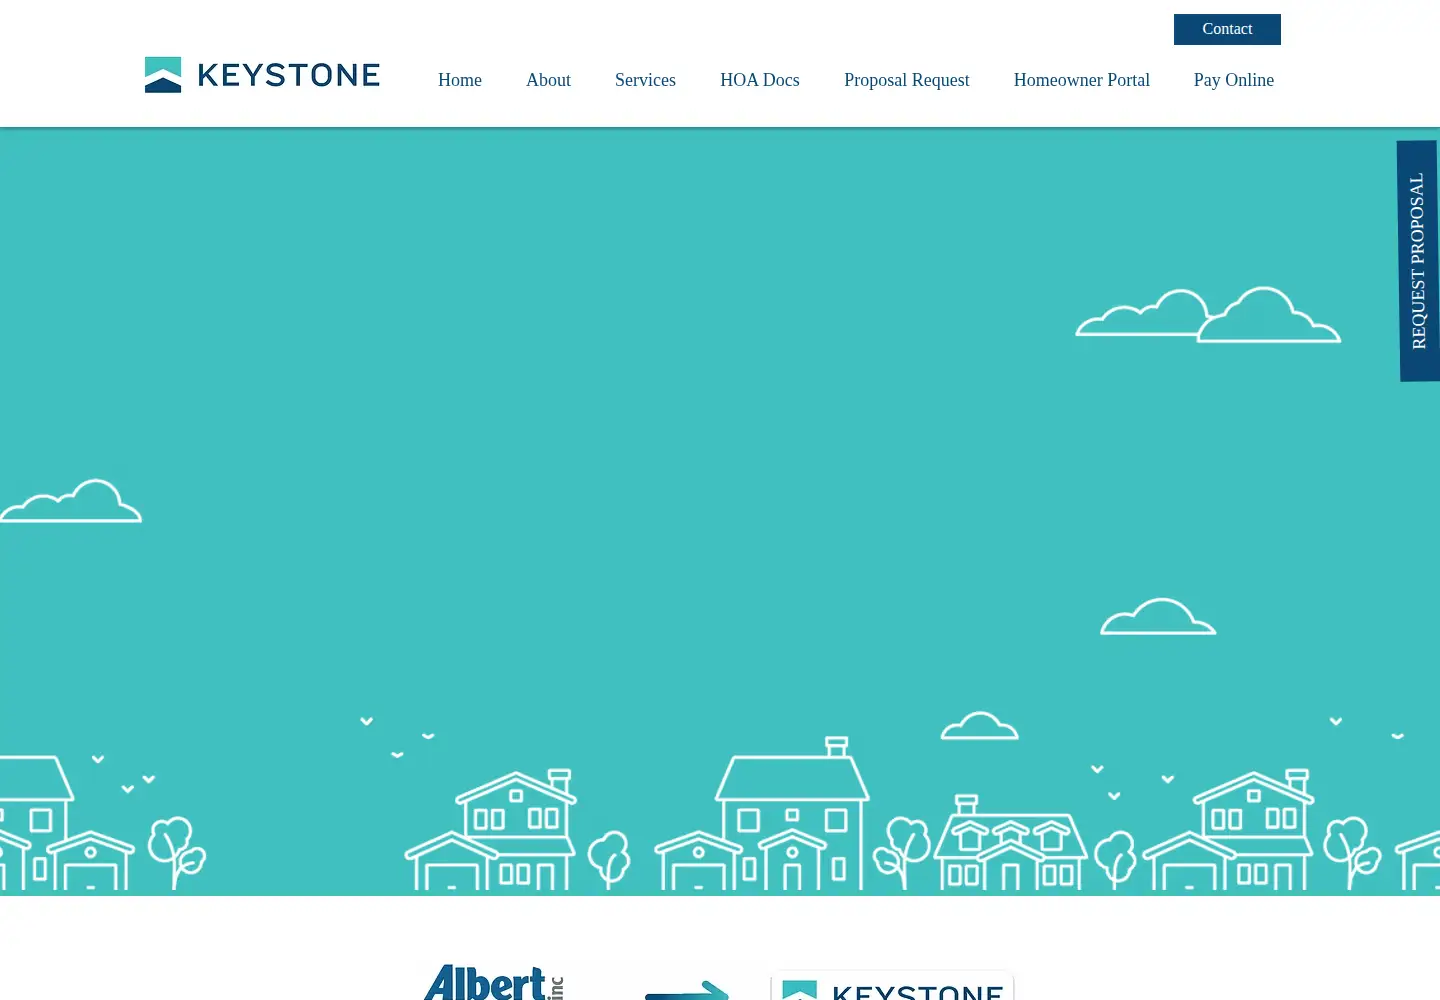Click the Contact button
Viewport: 1440px width, 1000px height.
(1227, 29)
